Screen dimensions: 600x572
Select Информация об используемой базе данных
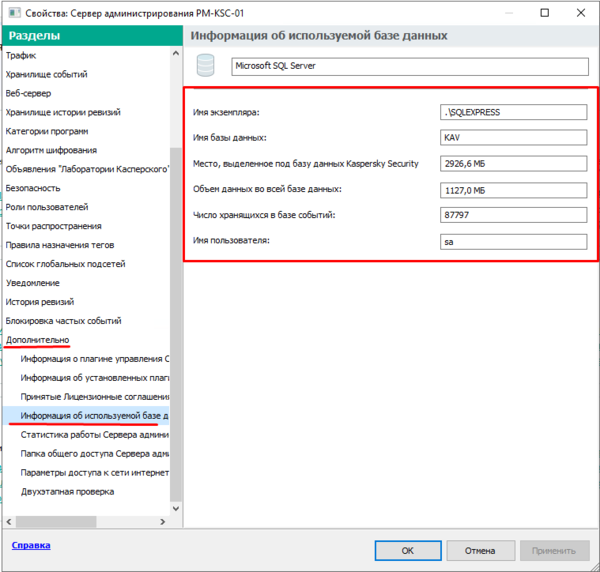coord(94,416)
